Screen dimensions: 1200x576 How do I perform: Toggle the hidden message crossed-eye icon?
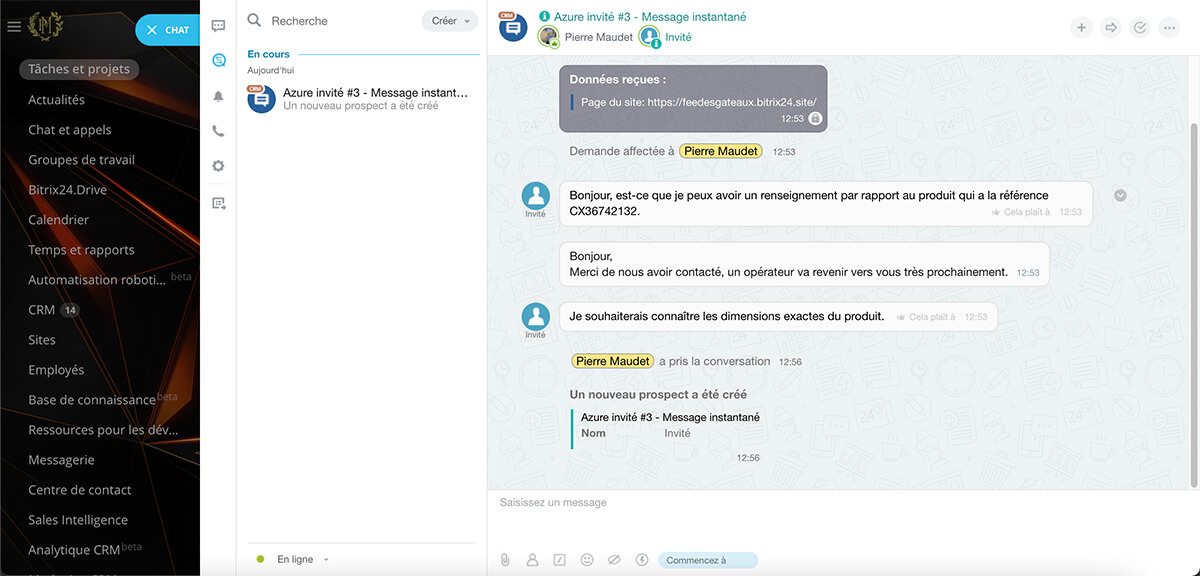[614, 560]
